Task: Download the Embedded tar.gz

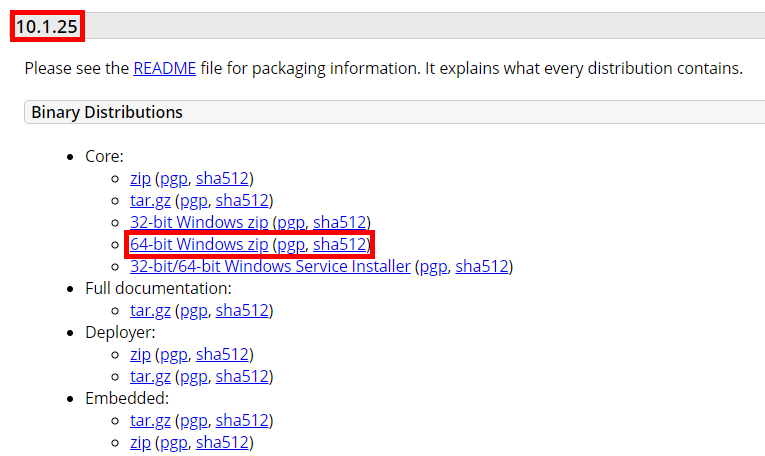Action: (150, 420)
